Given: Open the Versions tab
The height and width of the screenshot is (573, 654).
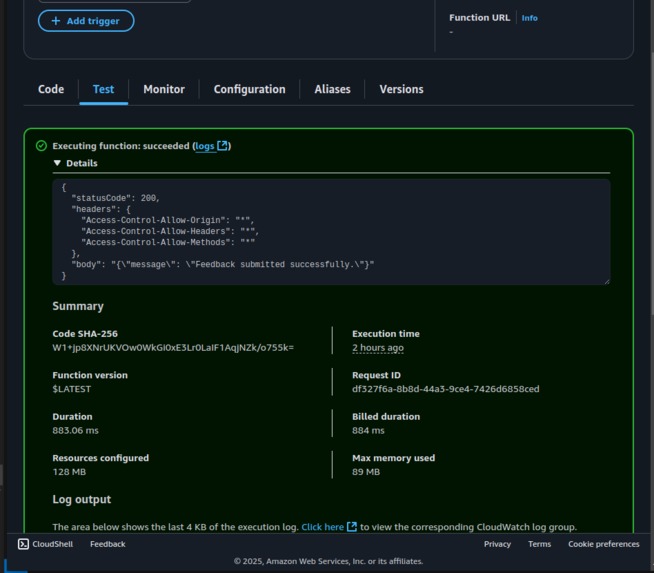Looking at the screenshot, I should 401,89.
